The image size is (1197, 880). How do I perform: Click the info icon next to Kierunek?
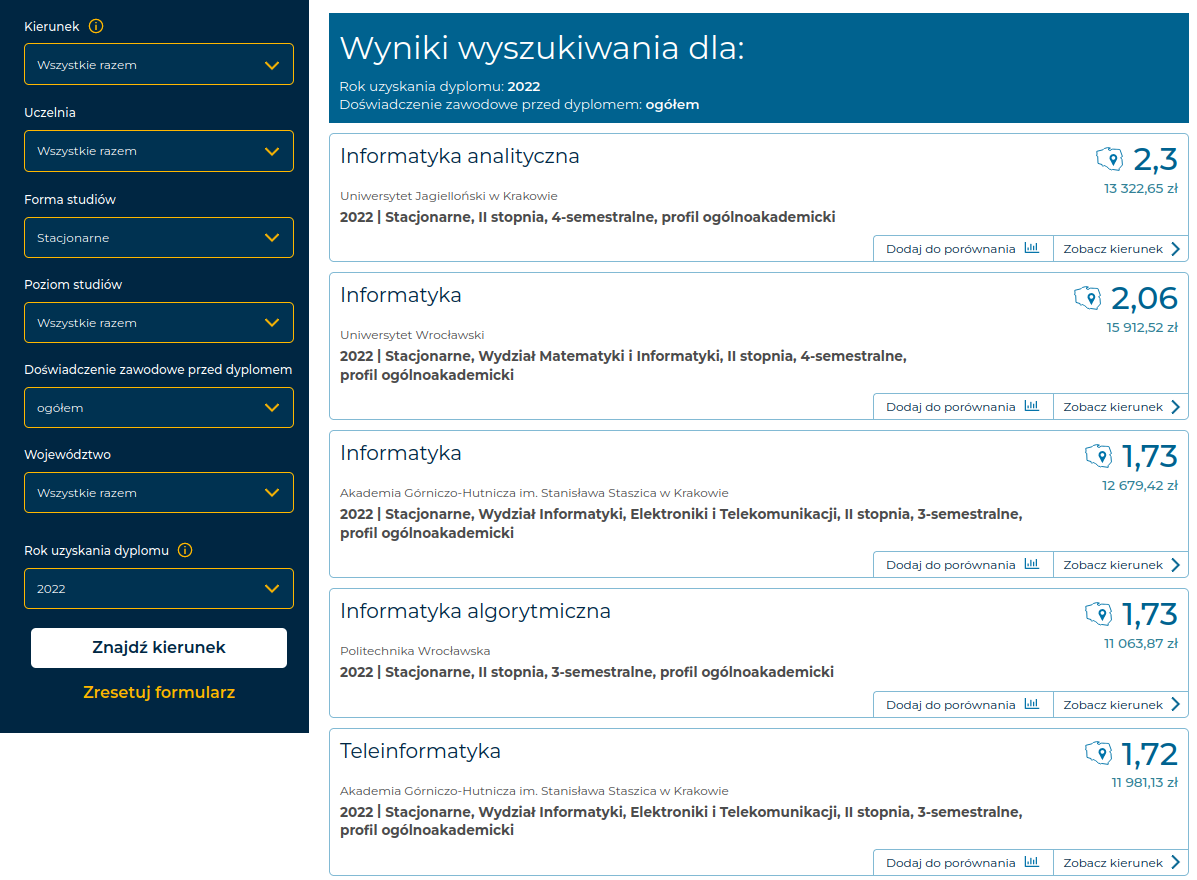coord(96,27)
